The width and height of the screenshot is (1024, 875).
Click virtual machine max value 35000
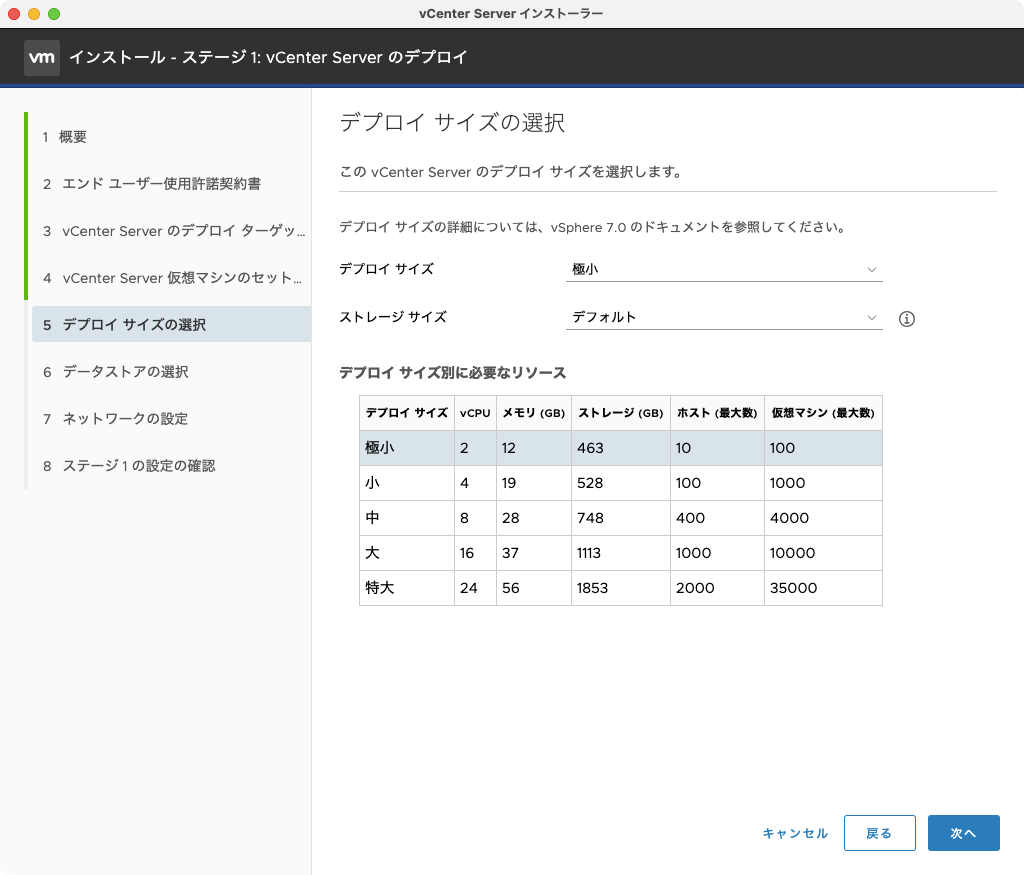click(x=793, y=588)
